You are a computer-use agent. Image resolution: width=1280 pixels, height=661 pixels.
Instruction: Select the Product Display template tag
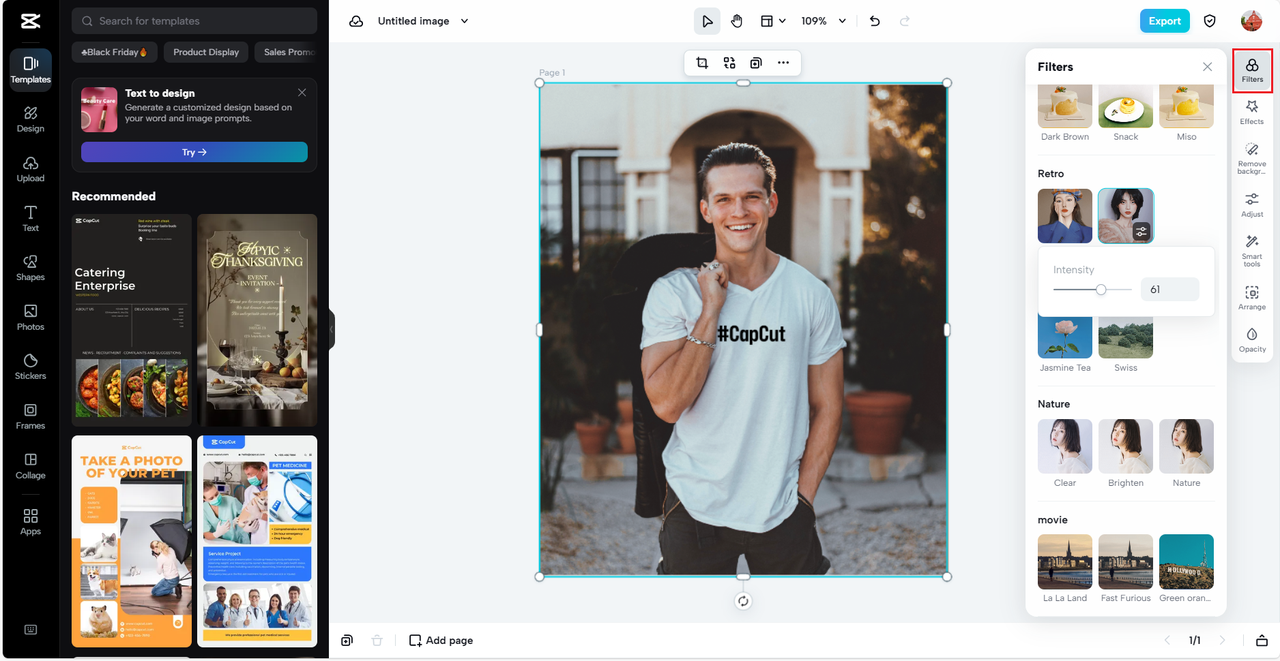tap(206, 52)
